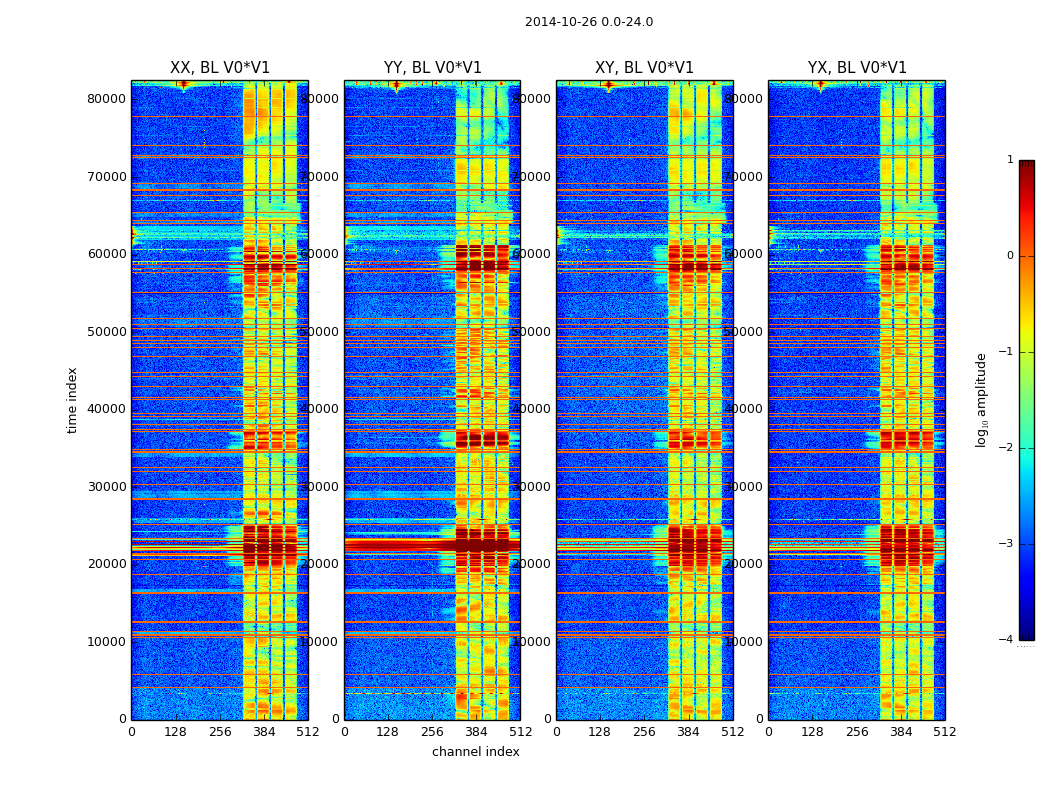Click the 512 x-axis tick under the YX plot

(x=945, y=732)
